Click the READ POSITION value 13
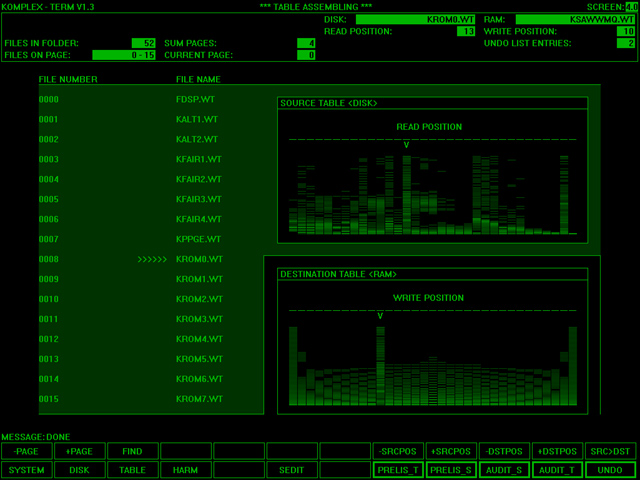Screen dimensions: 640x480 [466, 31]
